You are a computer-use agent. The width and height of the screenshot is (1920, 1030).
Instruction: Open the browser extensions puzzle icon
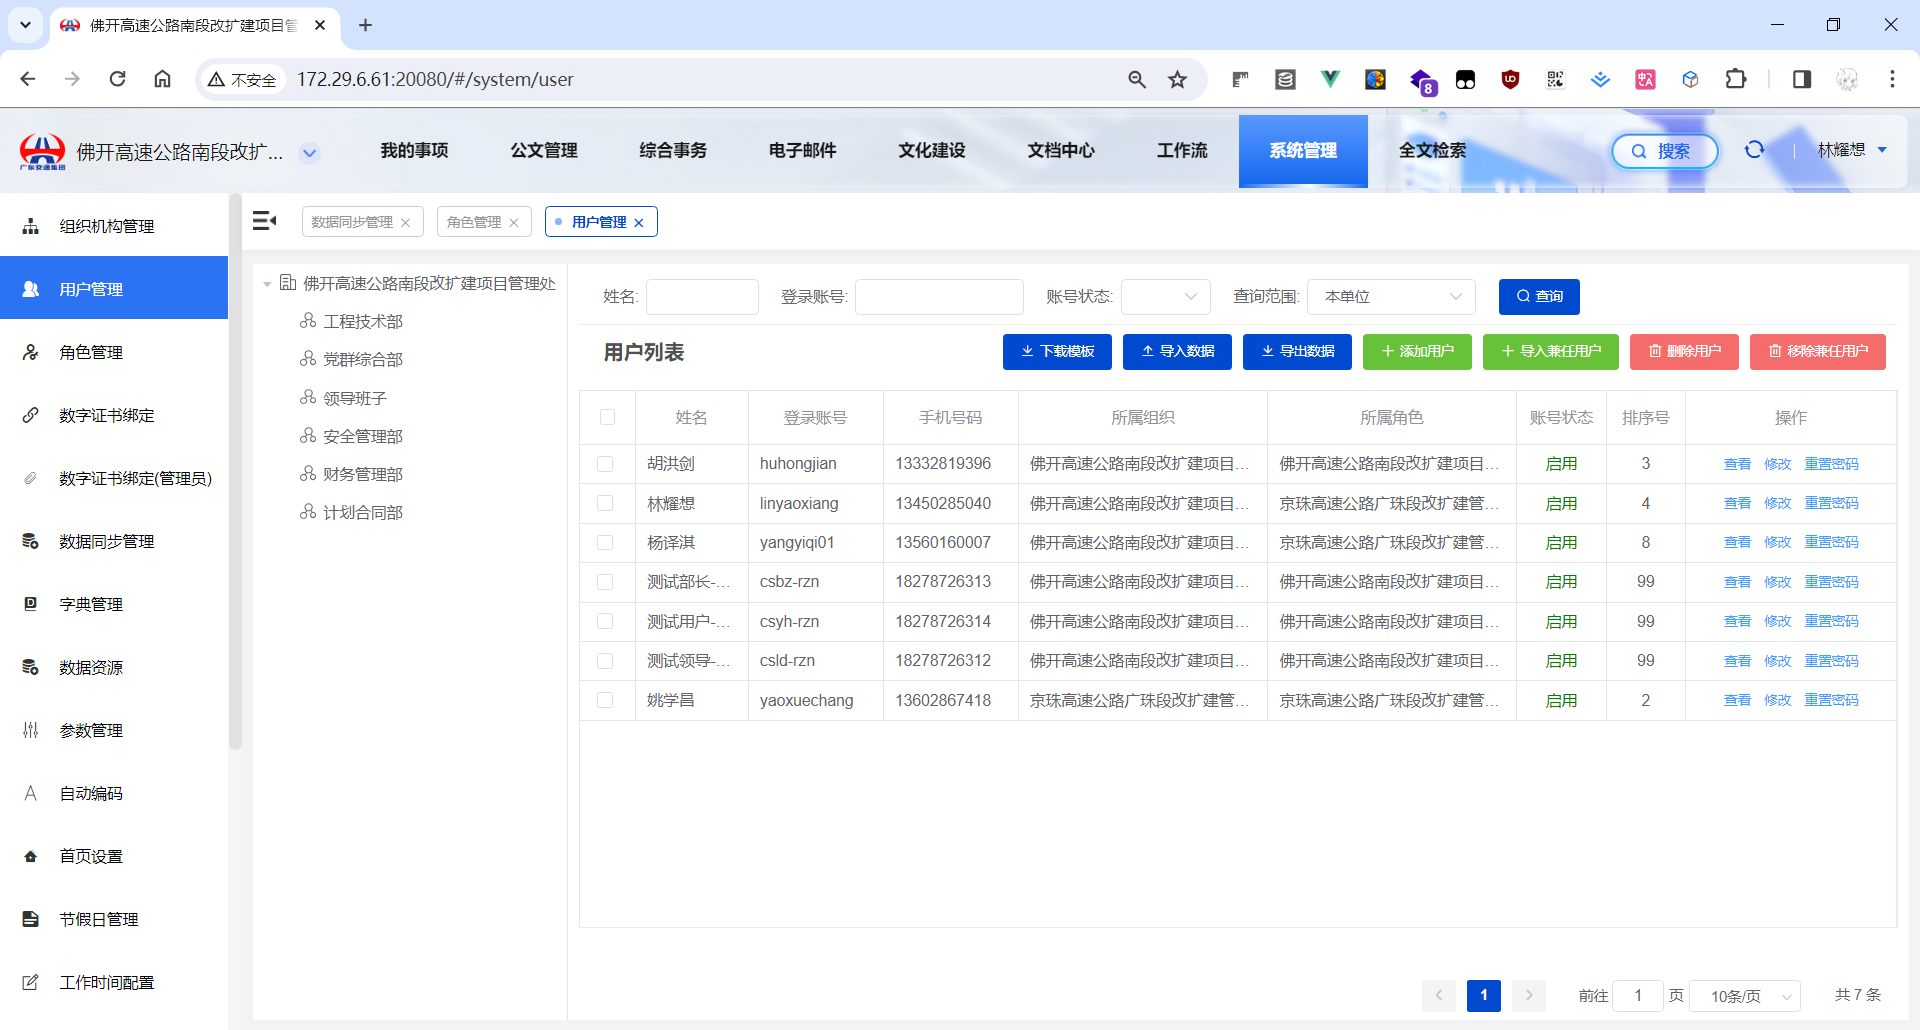[x=1736, y=79]
